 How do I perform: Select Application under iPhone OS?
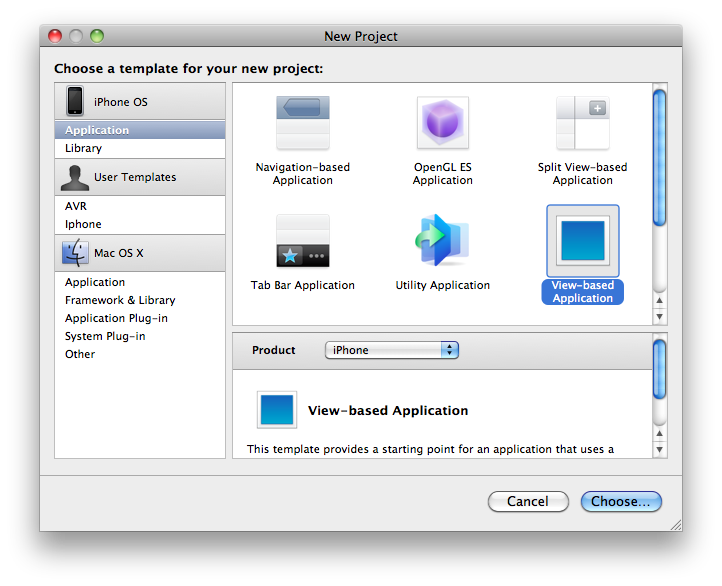140,130
